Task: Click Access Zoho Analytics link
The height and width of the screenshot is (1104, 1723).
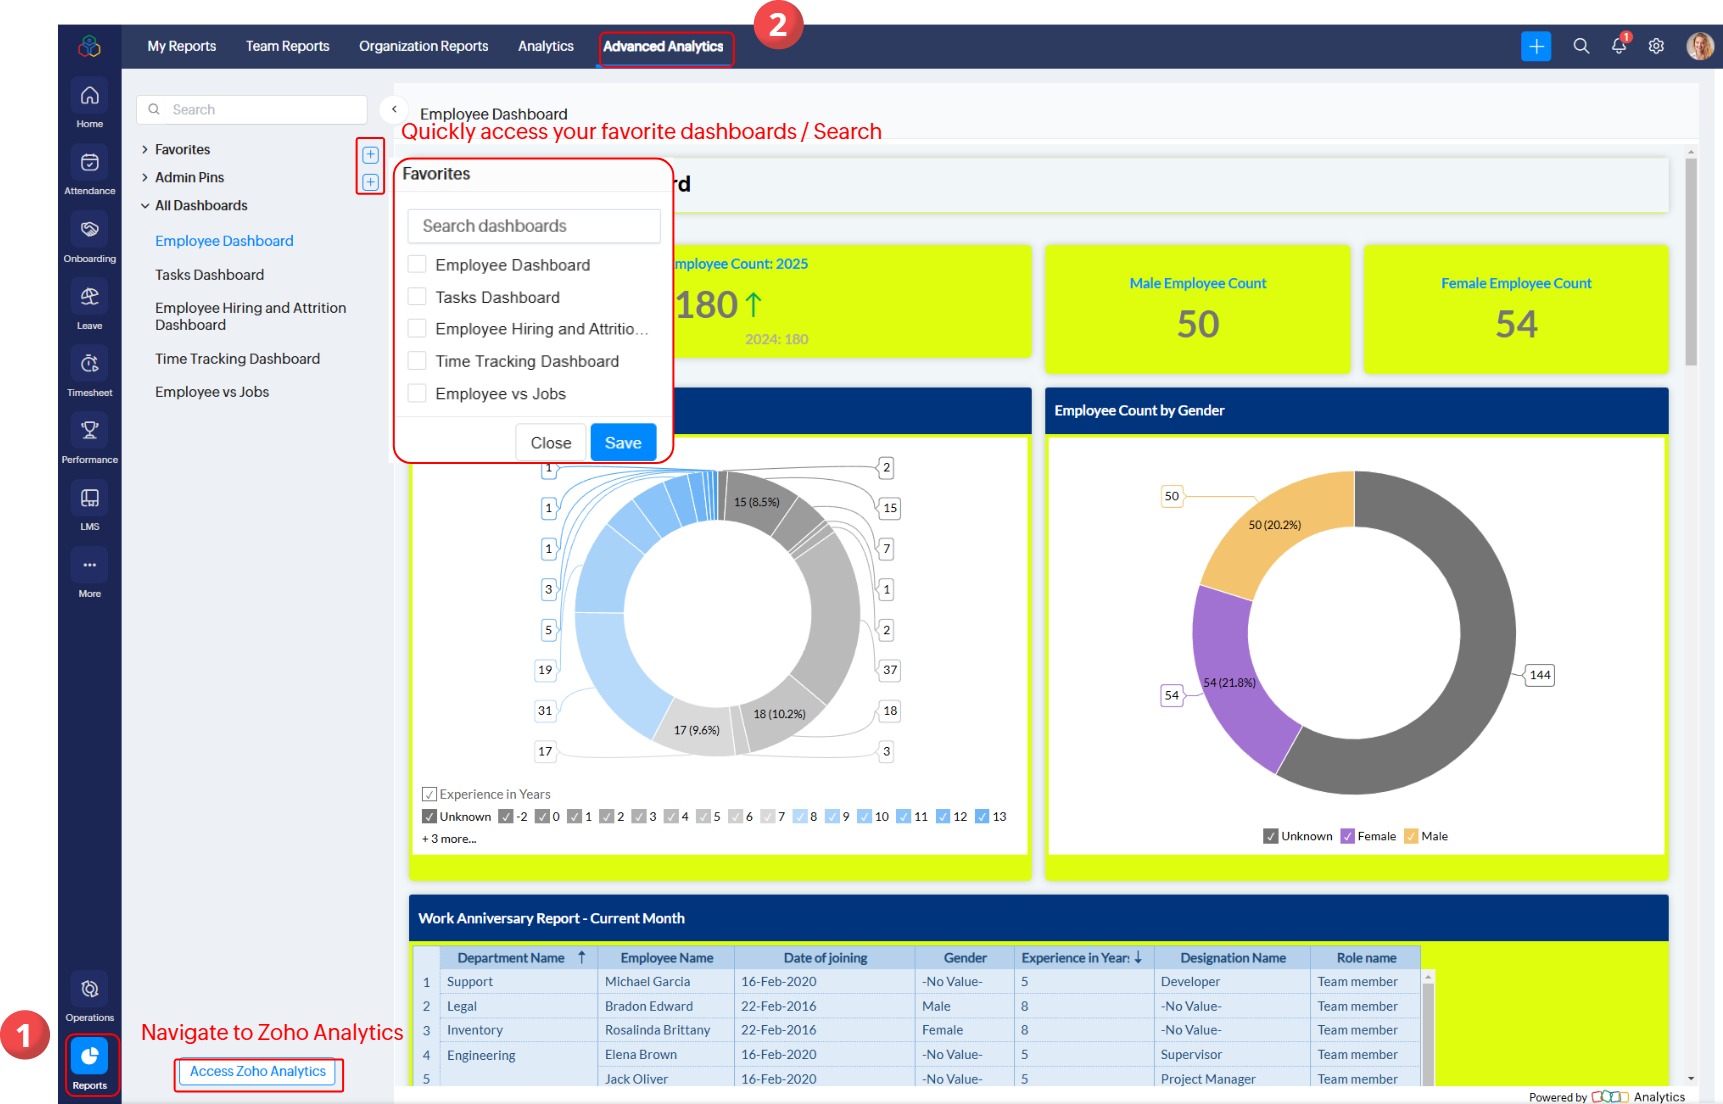Action: tap(258, 1072)
